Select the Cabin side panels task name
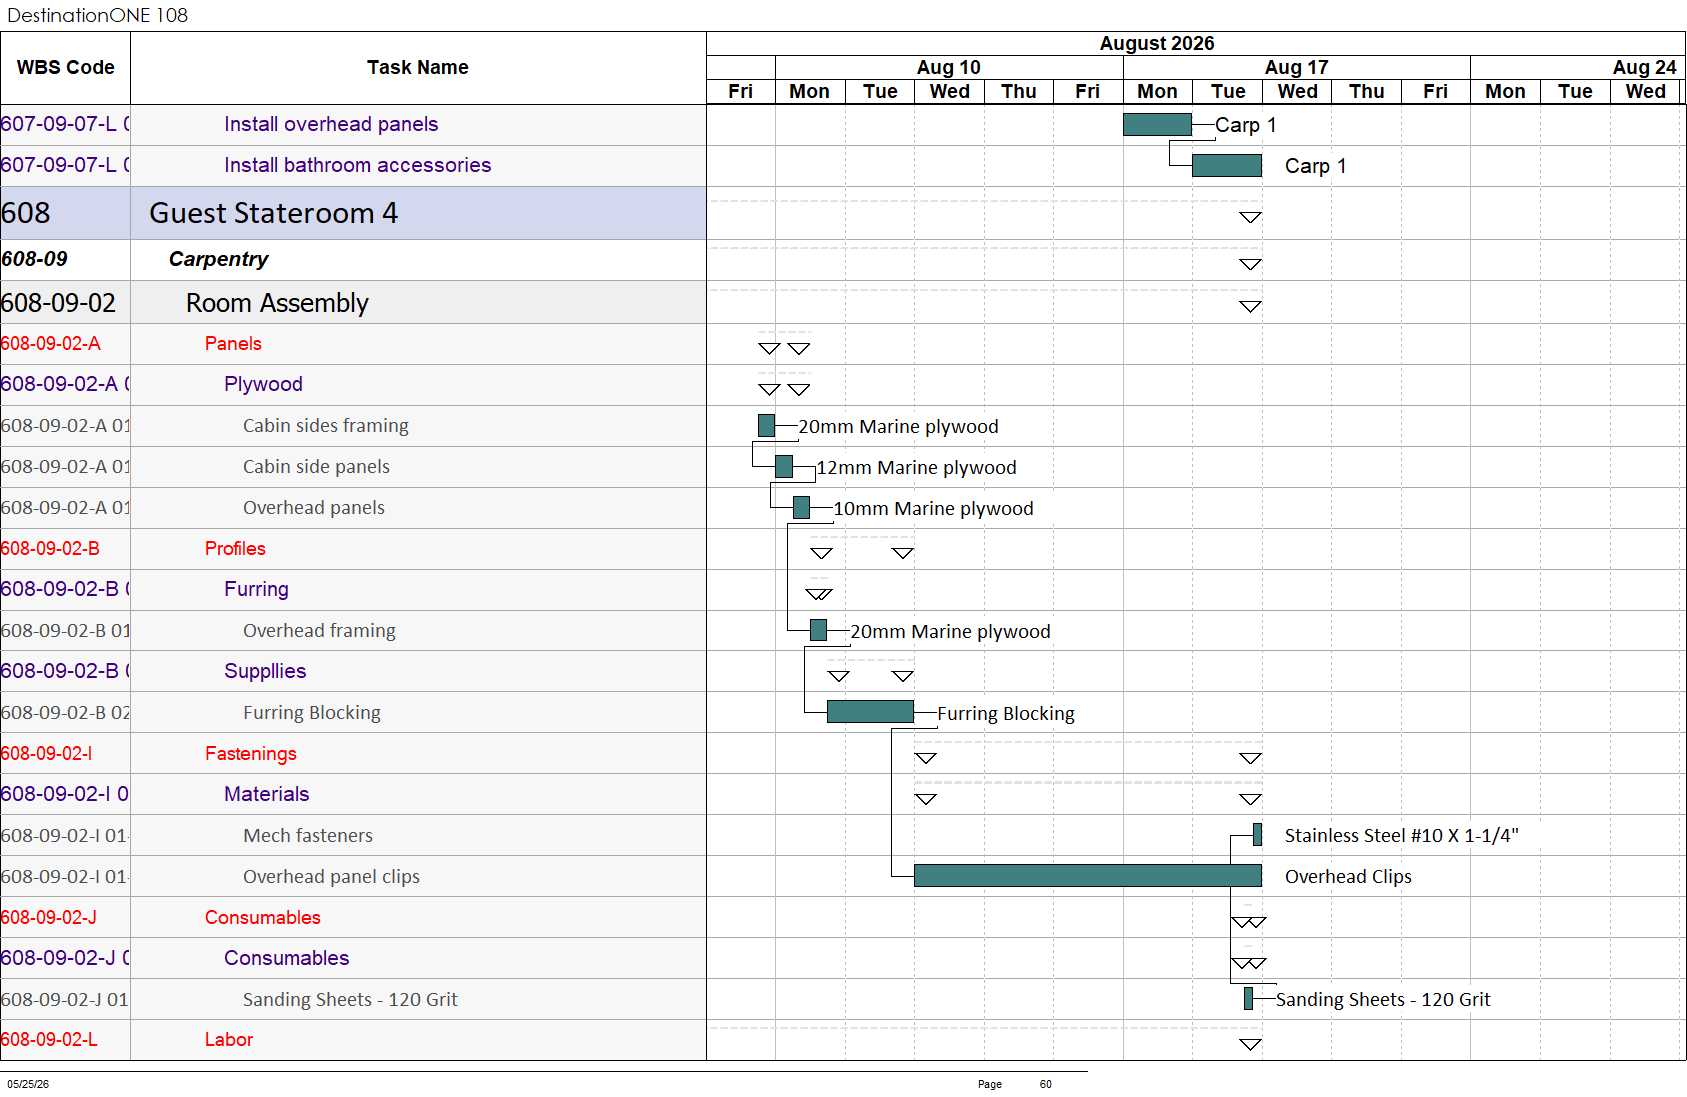The image size is (1687, 1097). pos(316,467)
